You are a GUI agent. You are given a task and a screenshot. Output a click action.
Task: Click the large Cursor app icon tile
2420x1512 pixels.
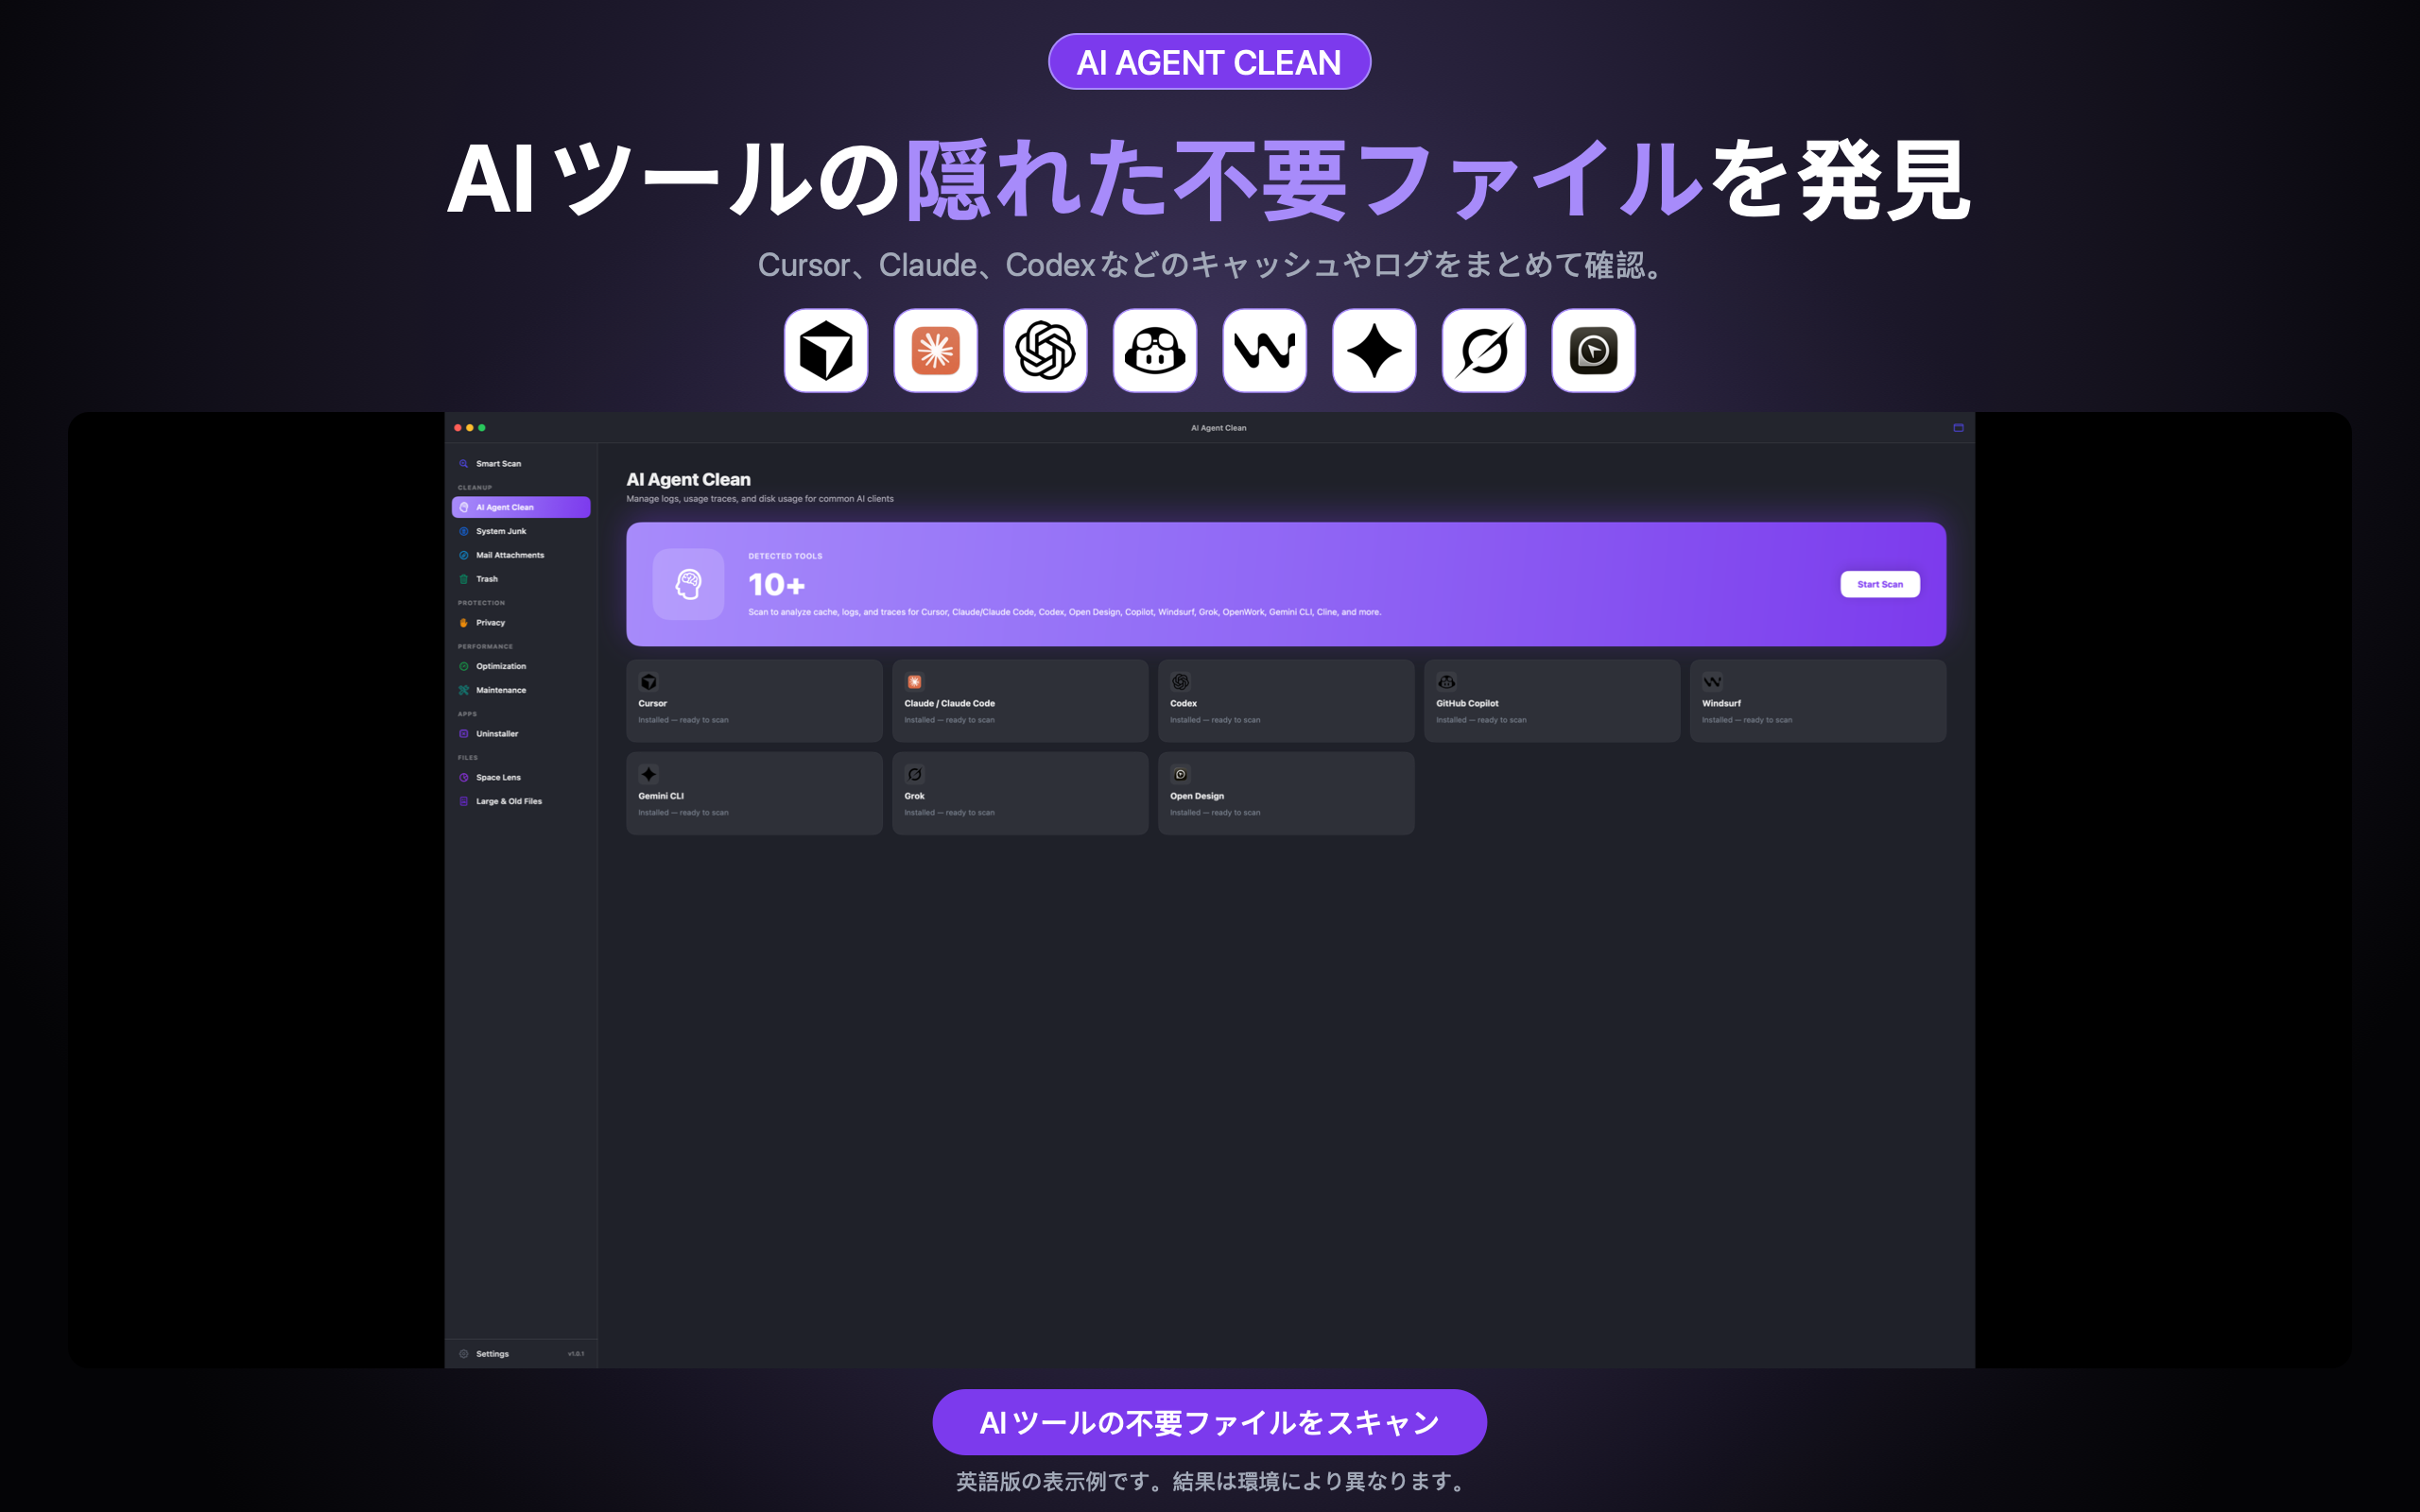pos(825,351)
